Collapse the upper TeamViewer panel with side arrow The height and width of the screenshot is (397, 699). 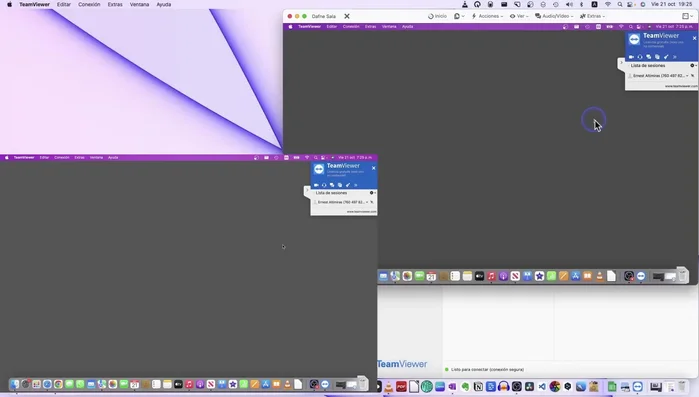(x=621, y=63)
